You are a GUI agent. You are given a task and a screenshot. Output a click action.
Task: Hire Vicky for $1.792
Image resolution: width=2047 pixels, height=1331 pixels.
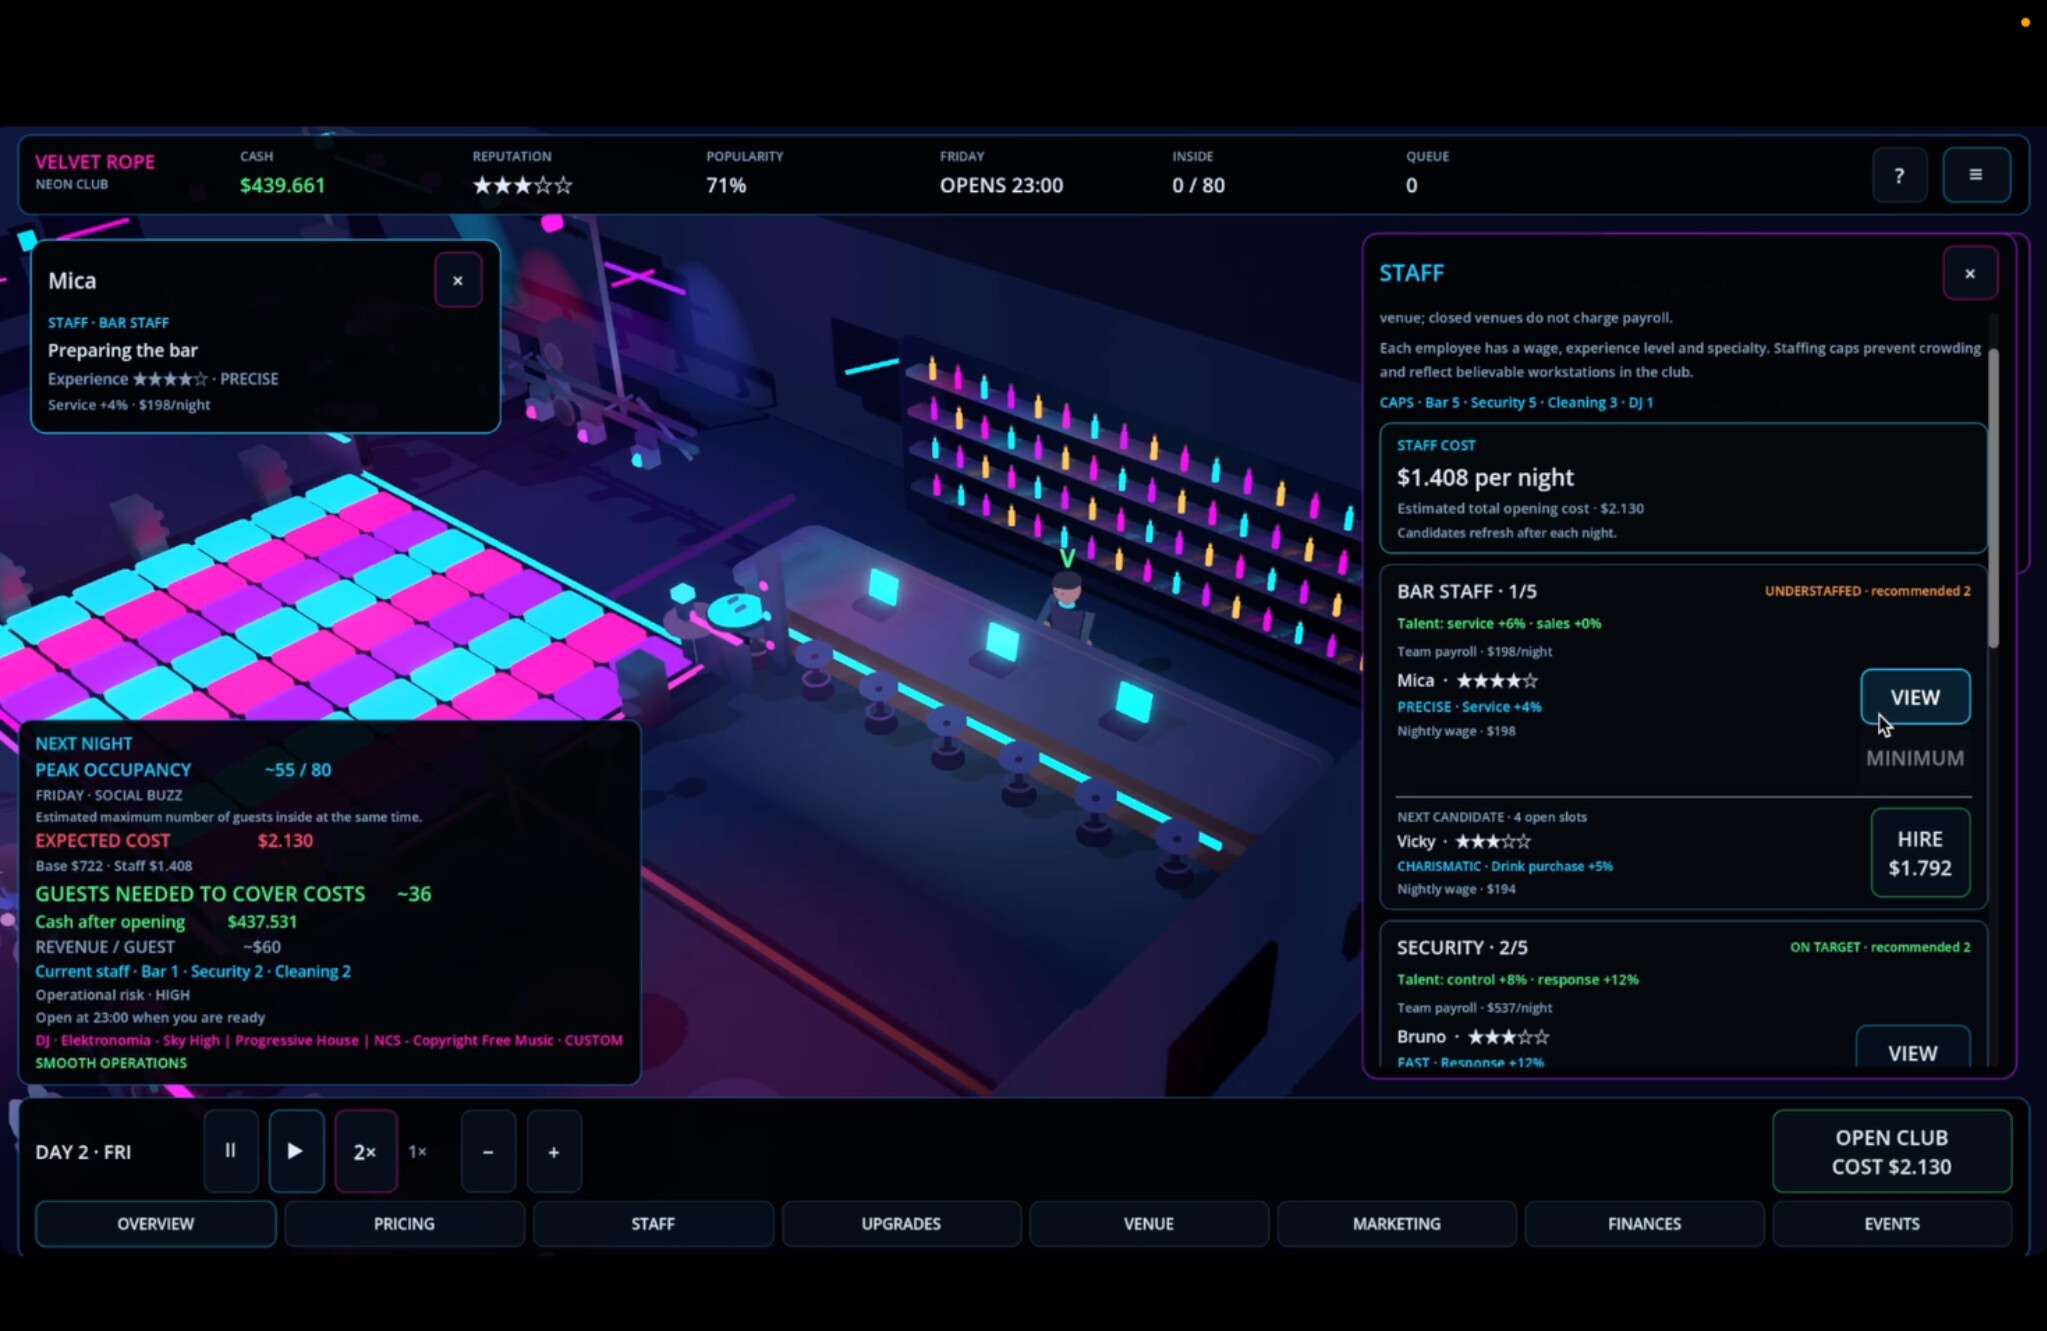pos(1920,853)
